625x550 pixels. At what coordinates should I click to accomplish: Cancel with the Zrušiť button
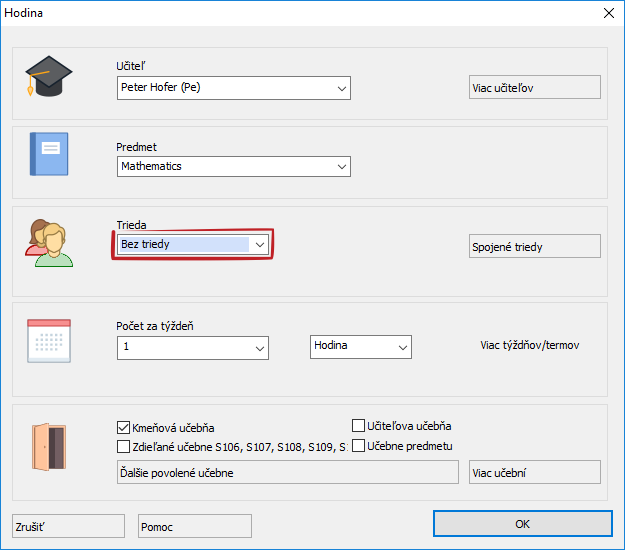(68, 526)
